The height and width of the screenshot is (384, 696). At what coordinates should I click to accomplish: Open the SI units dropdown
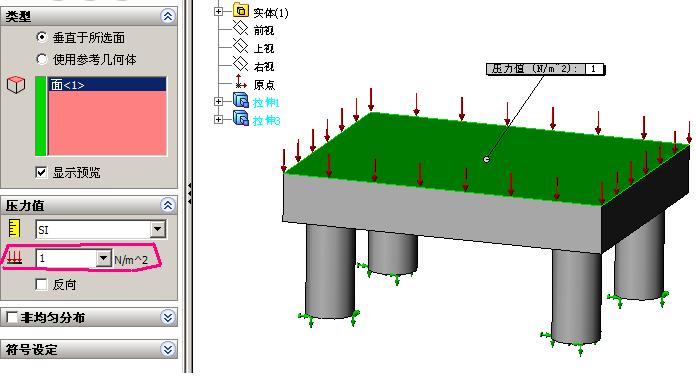tap(158, 230)
